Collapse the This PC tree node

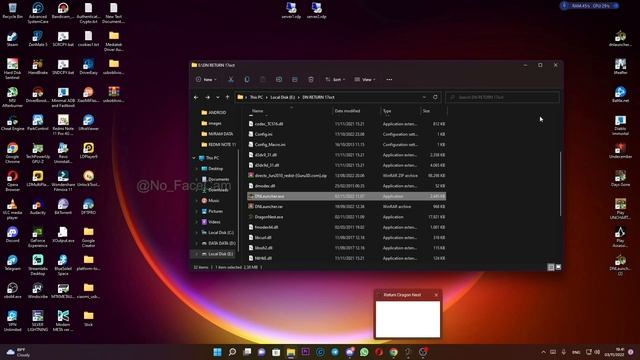[x=194, y=158]
